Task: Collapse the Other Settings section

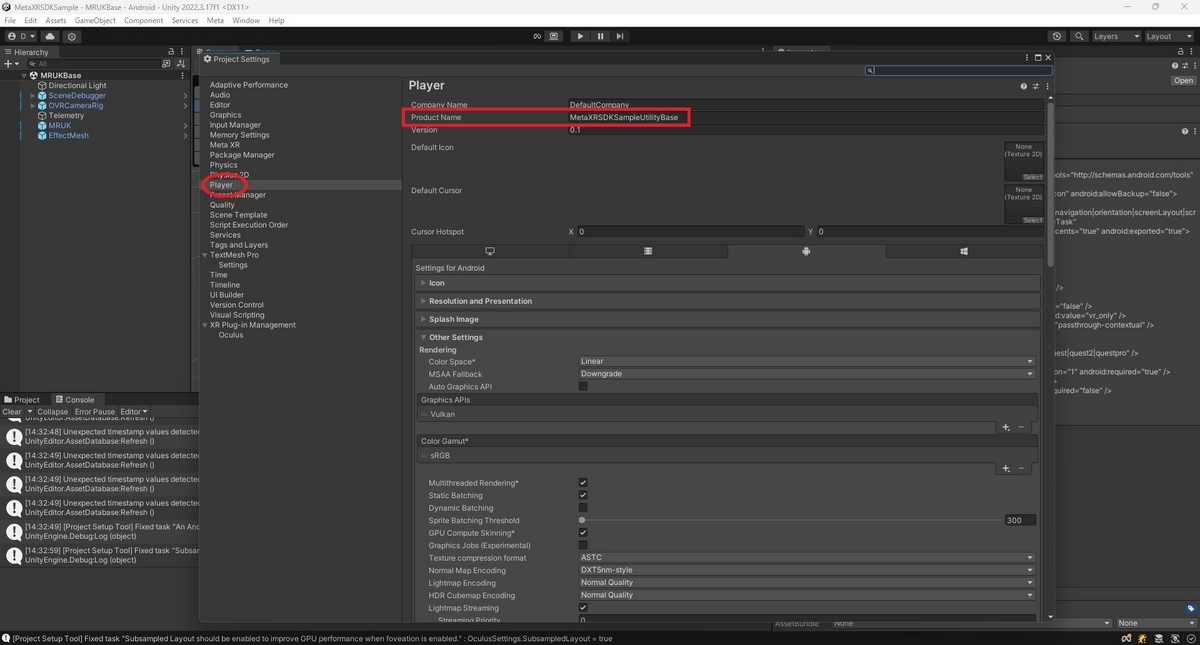Action: [727, 337]
